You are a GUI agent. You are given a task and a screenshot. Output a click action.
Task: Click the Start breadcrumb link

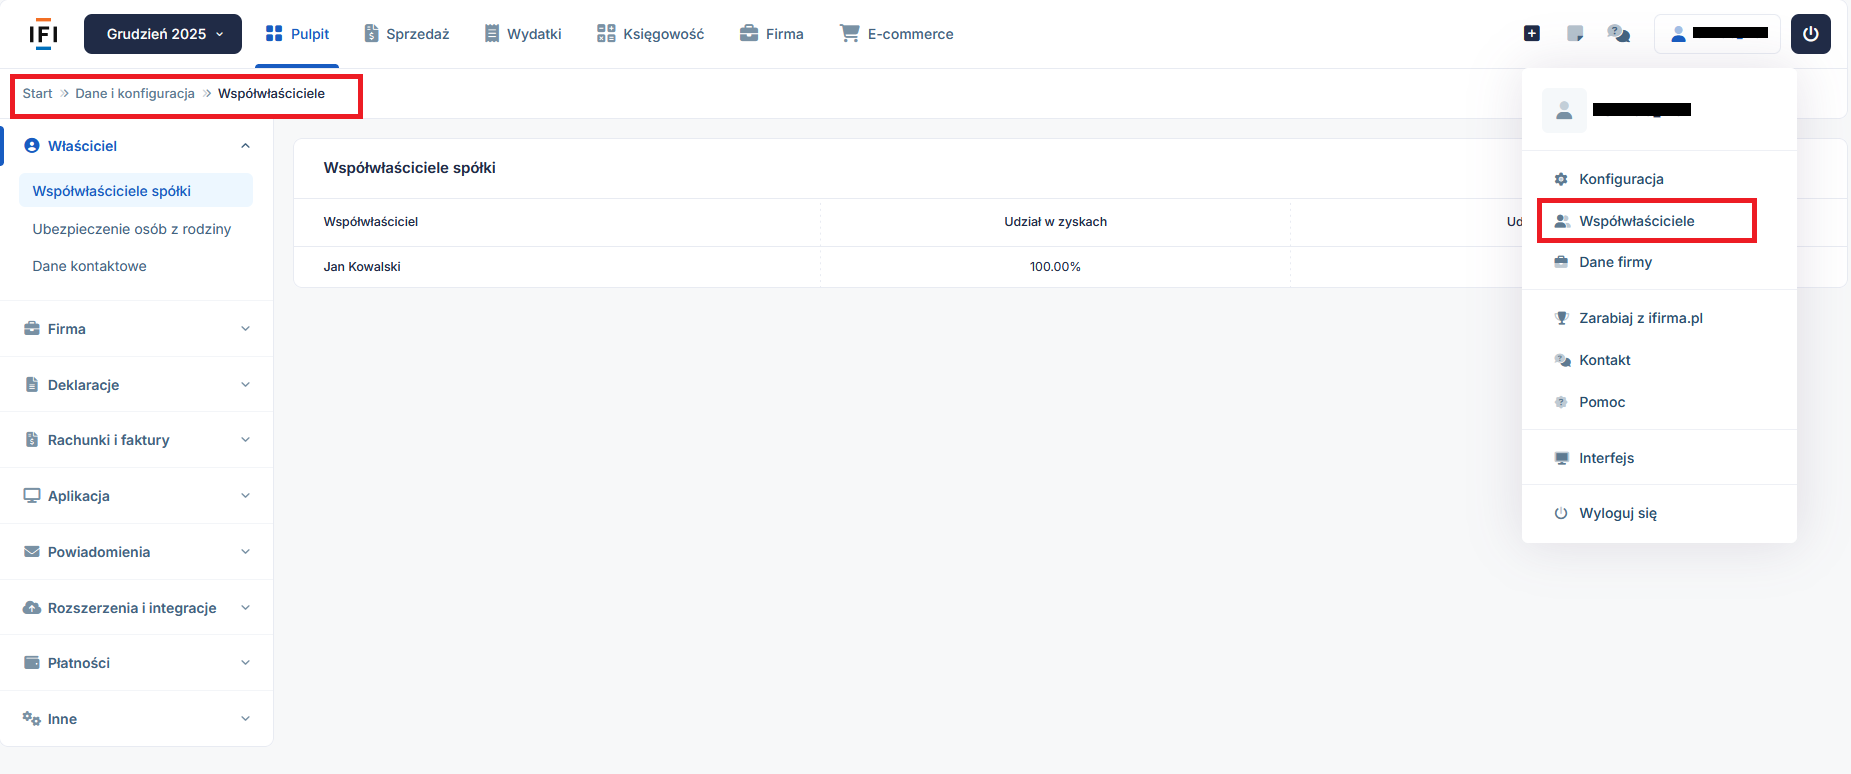click(37, 93)
